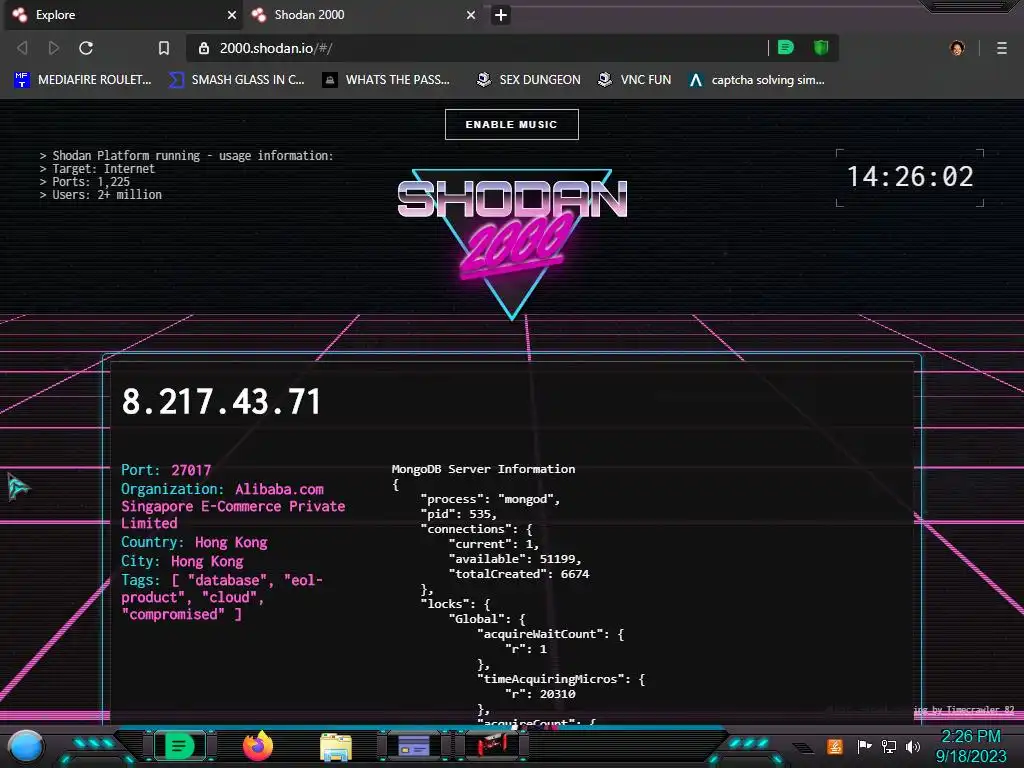Open the Start orb button
The width and height of the screenshot is (1024, 768).
[x=26, y=746]
